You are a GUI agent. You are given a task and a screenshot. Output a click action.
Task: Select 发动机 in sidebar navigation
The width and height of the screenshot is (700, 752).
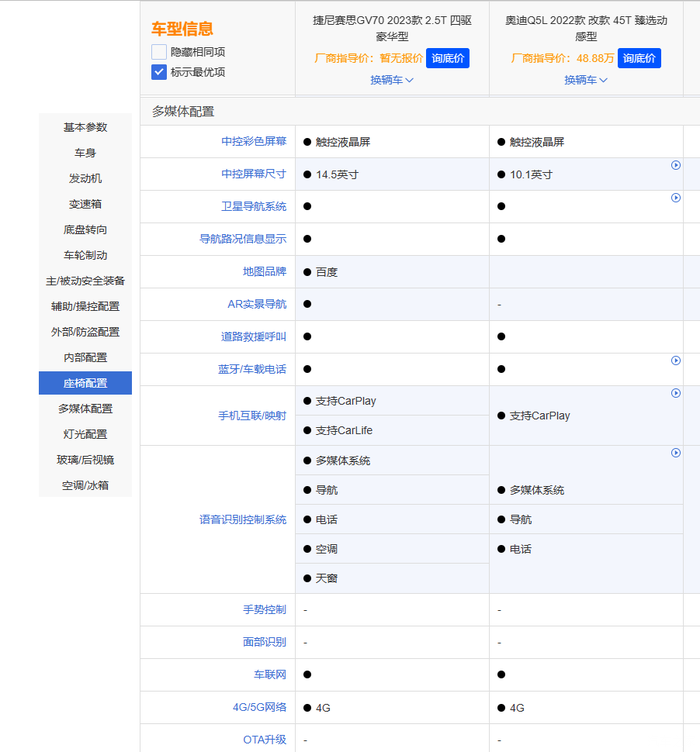tap(85, 178)
